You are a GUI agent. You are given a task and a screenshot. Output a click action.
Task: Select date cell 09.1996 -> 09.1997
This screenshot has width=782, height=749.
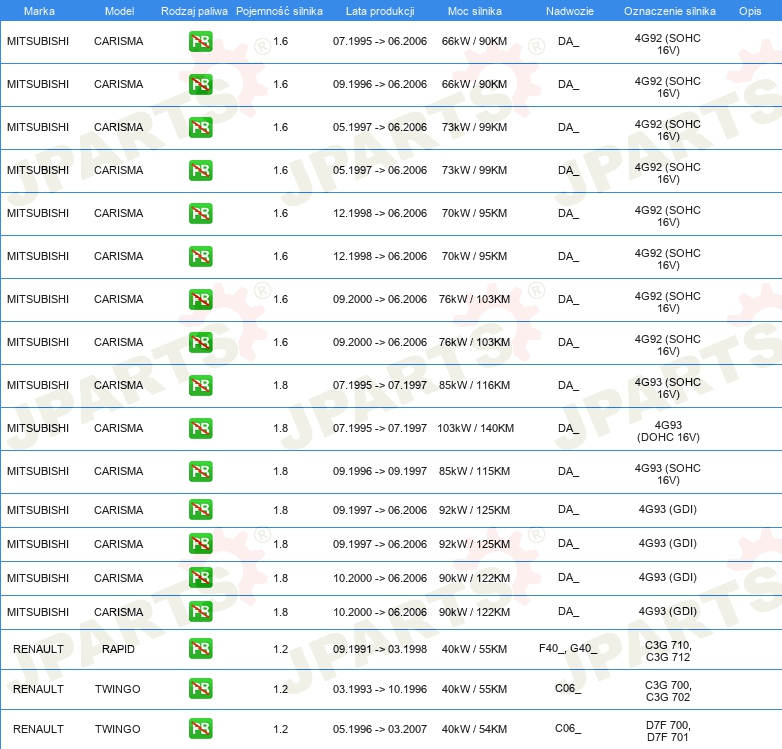coord(380,471)
